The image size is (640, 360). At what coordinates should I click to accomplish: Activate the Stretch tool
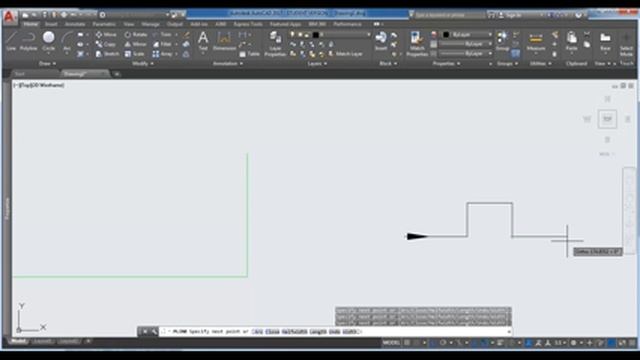(x=107, y=54)
